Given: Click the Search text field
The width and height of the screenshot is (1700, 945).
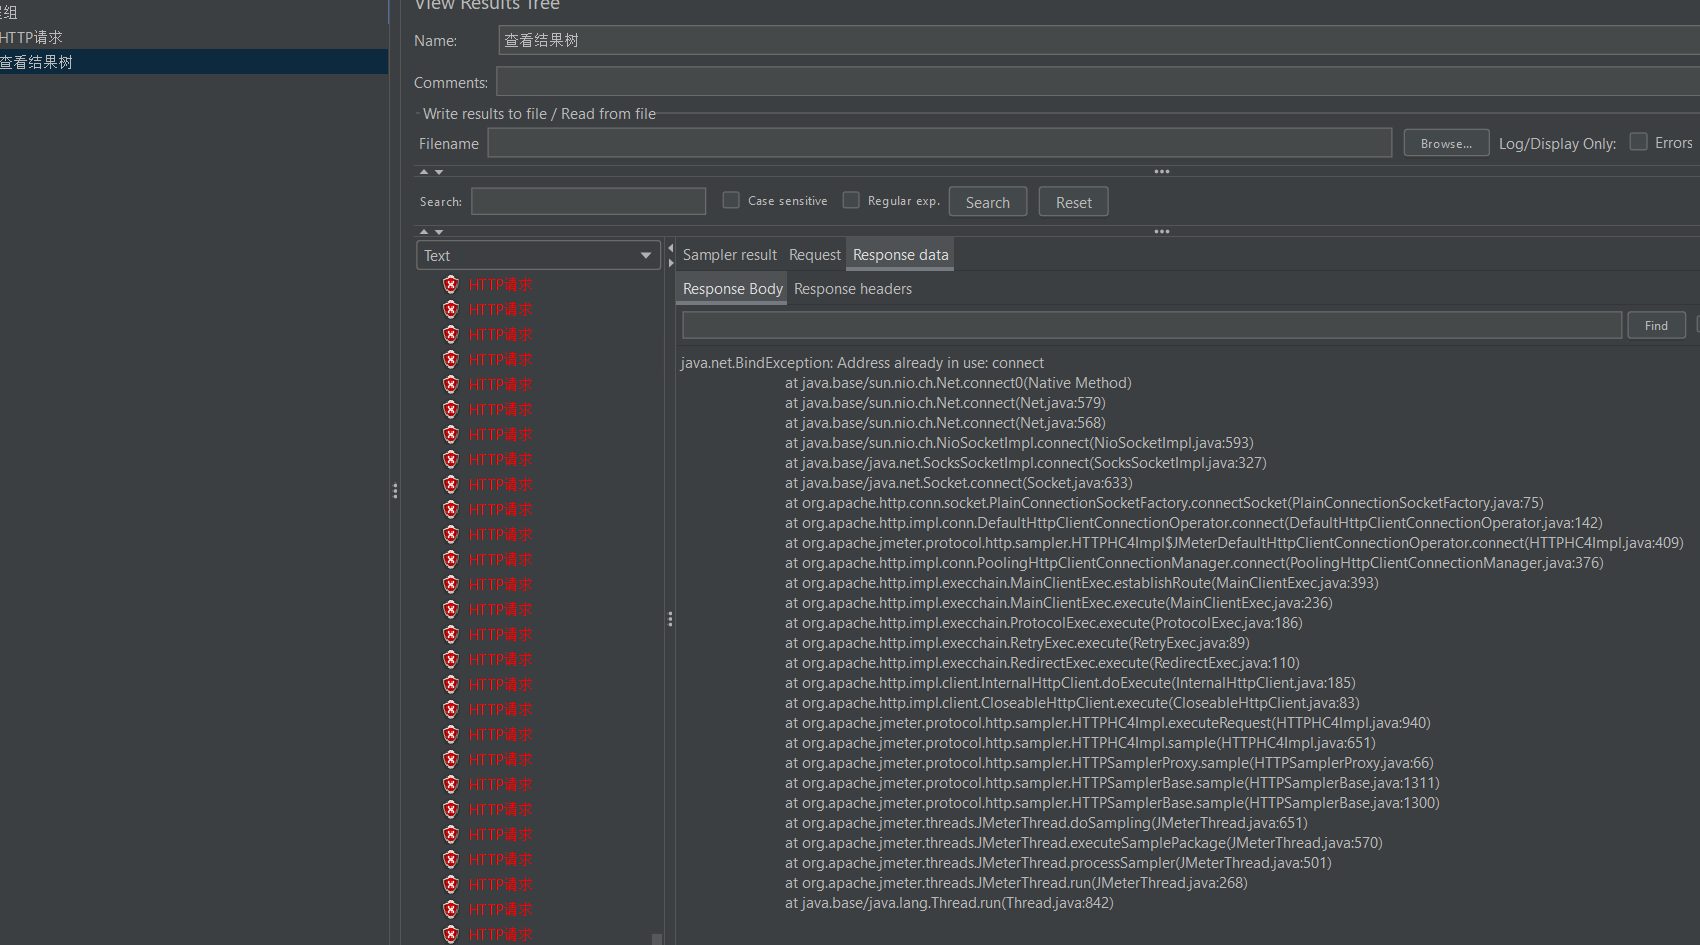Looking at the screenshot, I should click(588, 201).
